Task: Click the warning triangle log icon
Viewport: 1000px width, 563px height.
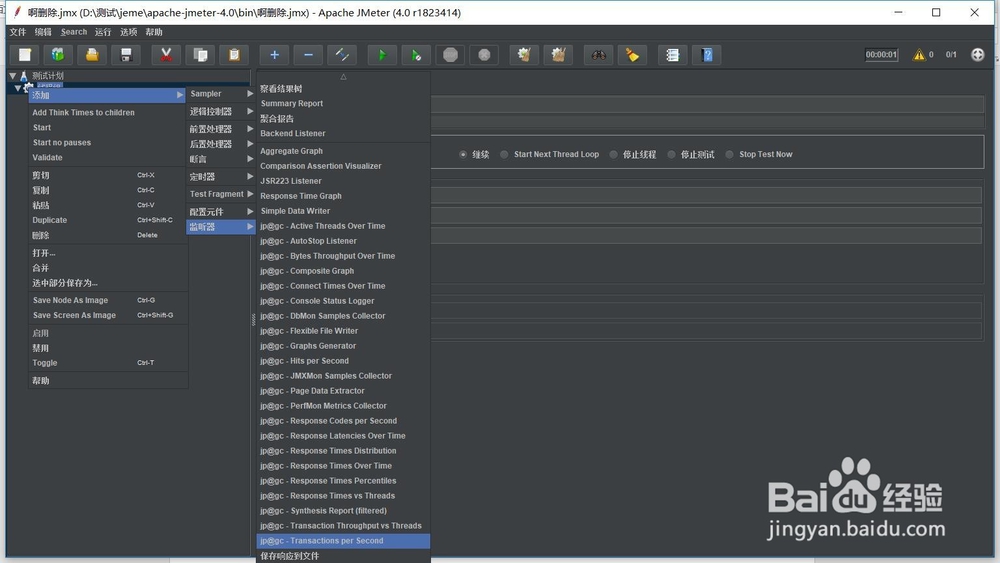Action: coord(918,55)
